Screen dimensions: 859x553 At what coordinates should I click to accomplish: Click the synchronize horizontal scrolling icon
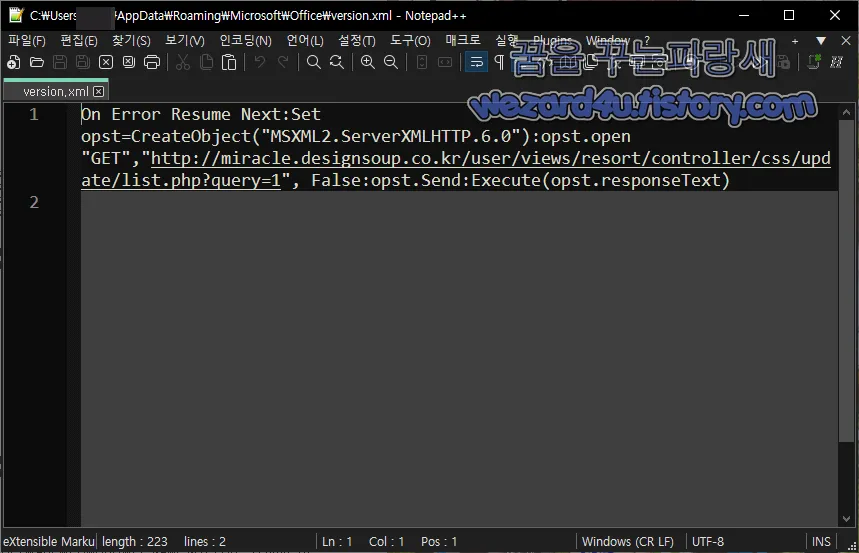[445, 62]
